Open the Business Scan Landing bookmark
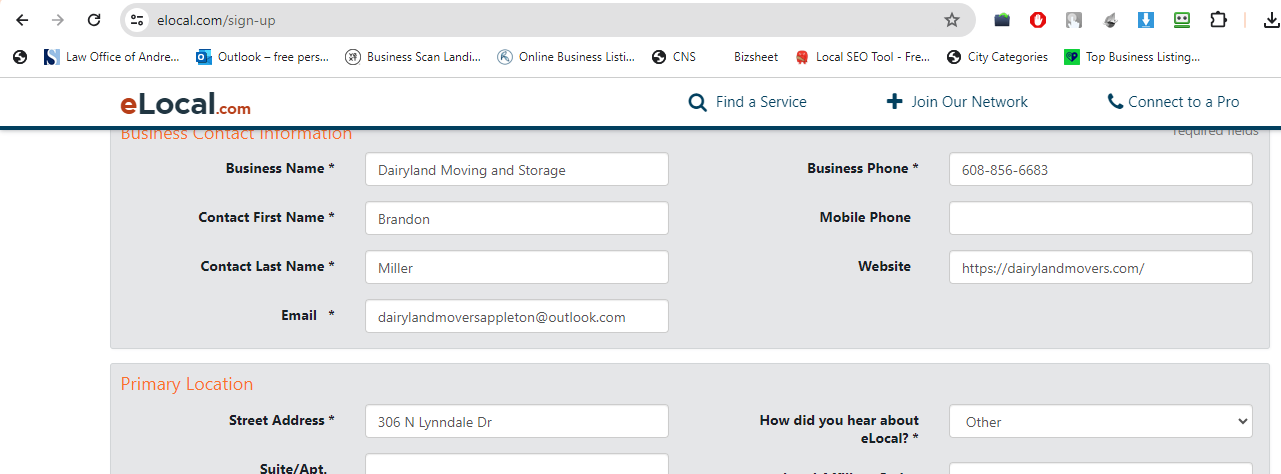The width and height of the screenshot is (1281, 474). (413, 57)
